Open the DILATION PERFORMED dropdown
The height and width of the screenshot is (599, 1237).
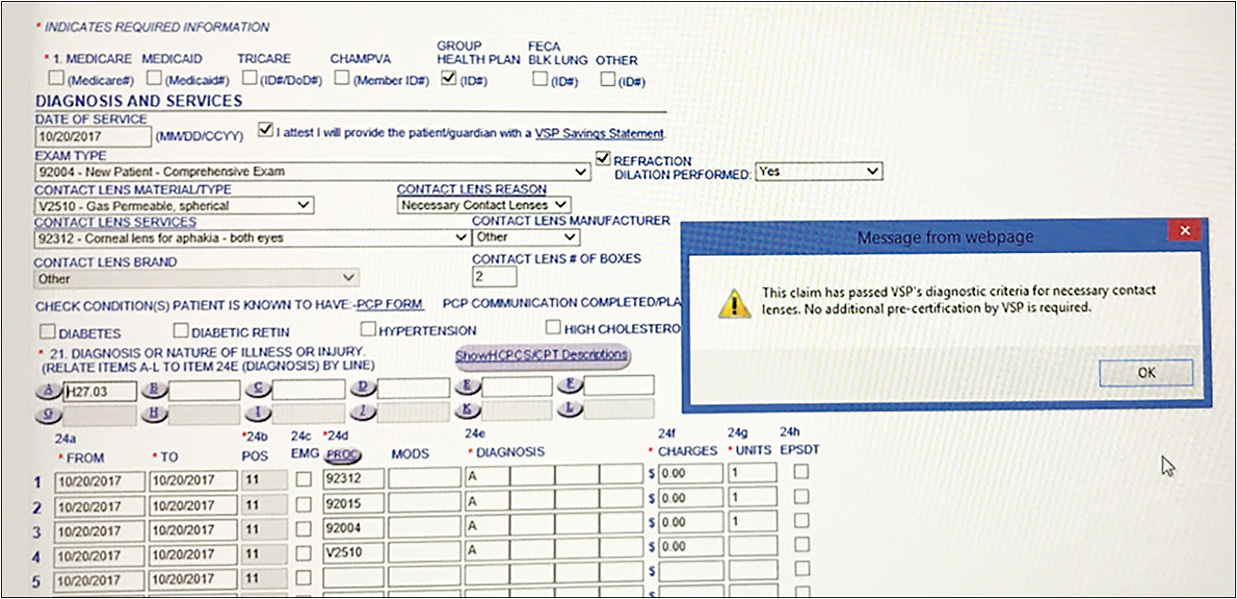point(871,171)
